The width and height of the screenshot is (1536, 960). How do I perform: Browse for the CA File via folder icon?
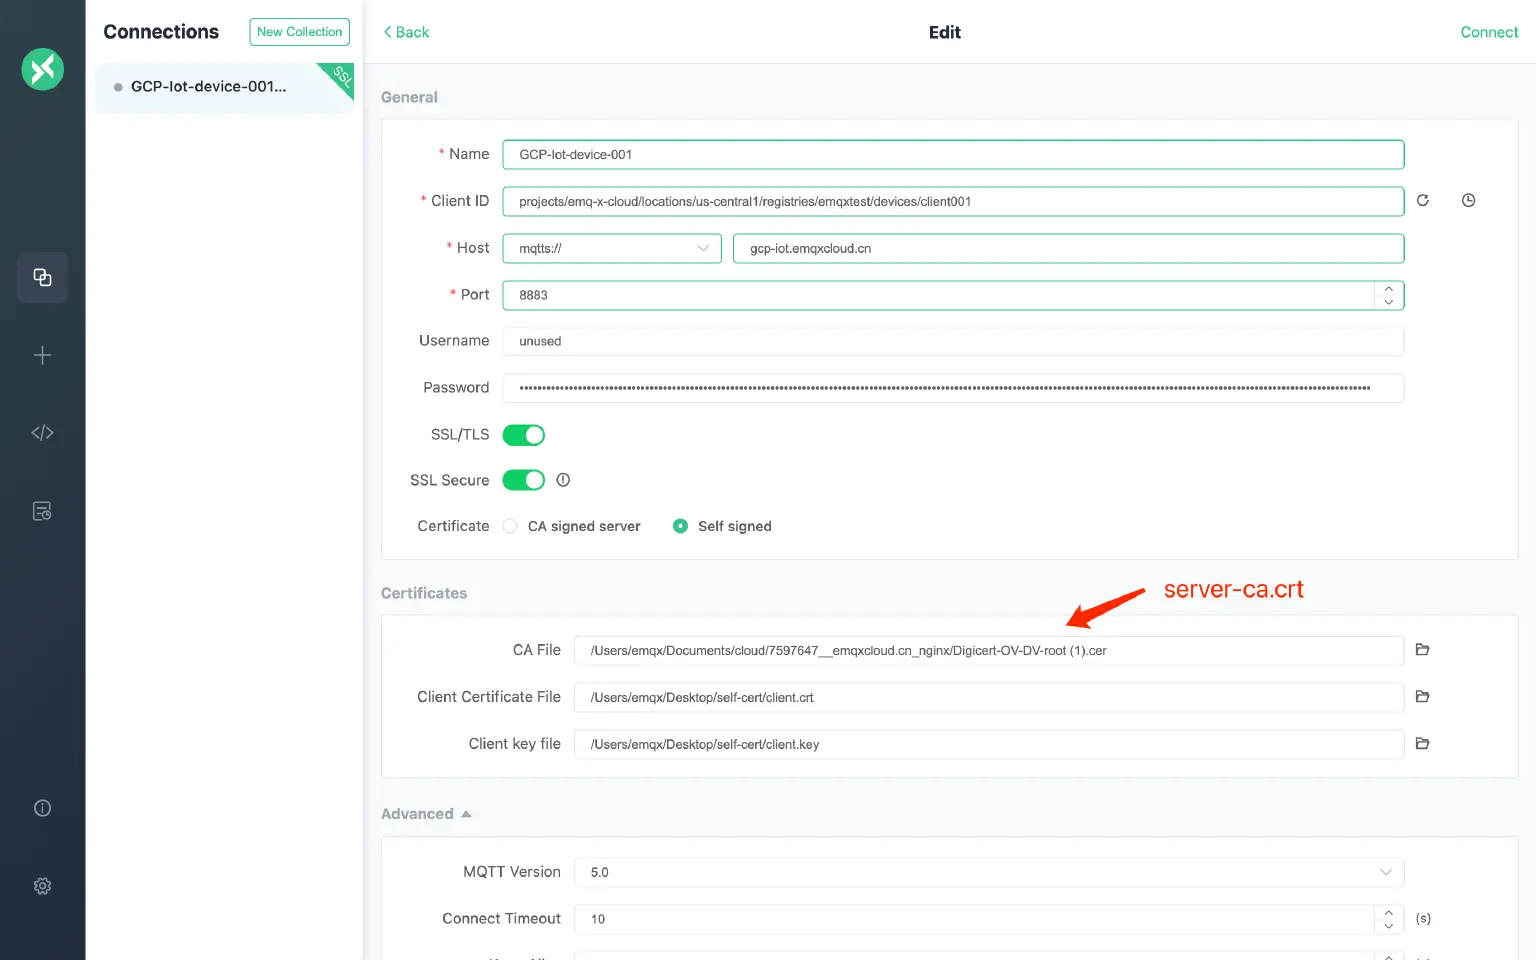pyautogui.click(x=1422, y=650)
